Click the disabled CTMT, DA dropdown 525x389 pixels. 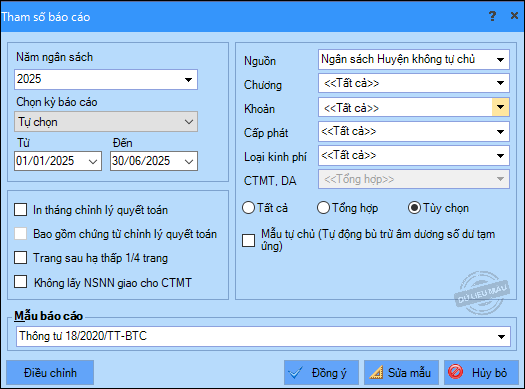[414, 179]
